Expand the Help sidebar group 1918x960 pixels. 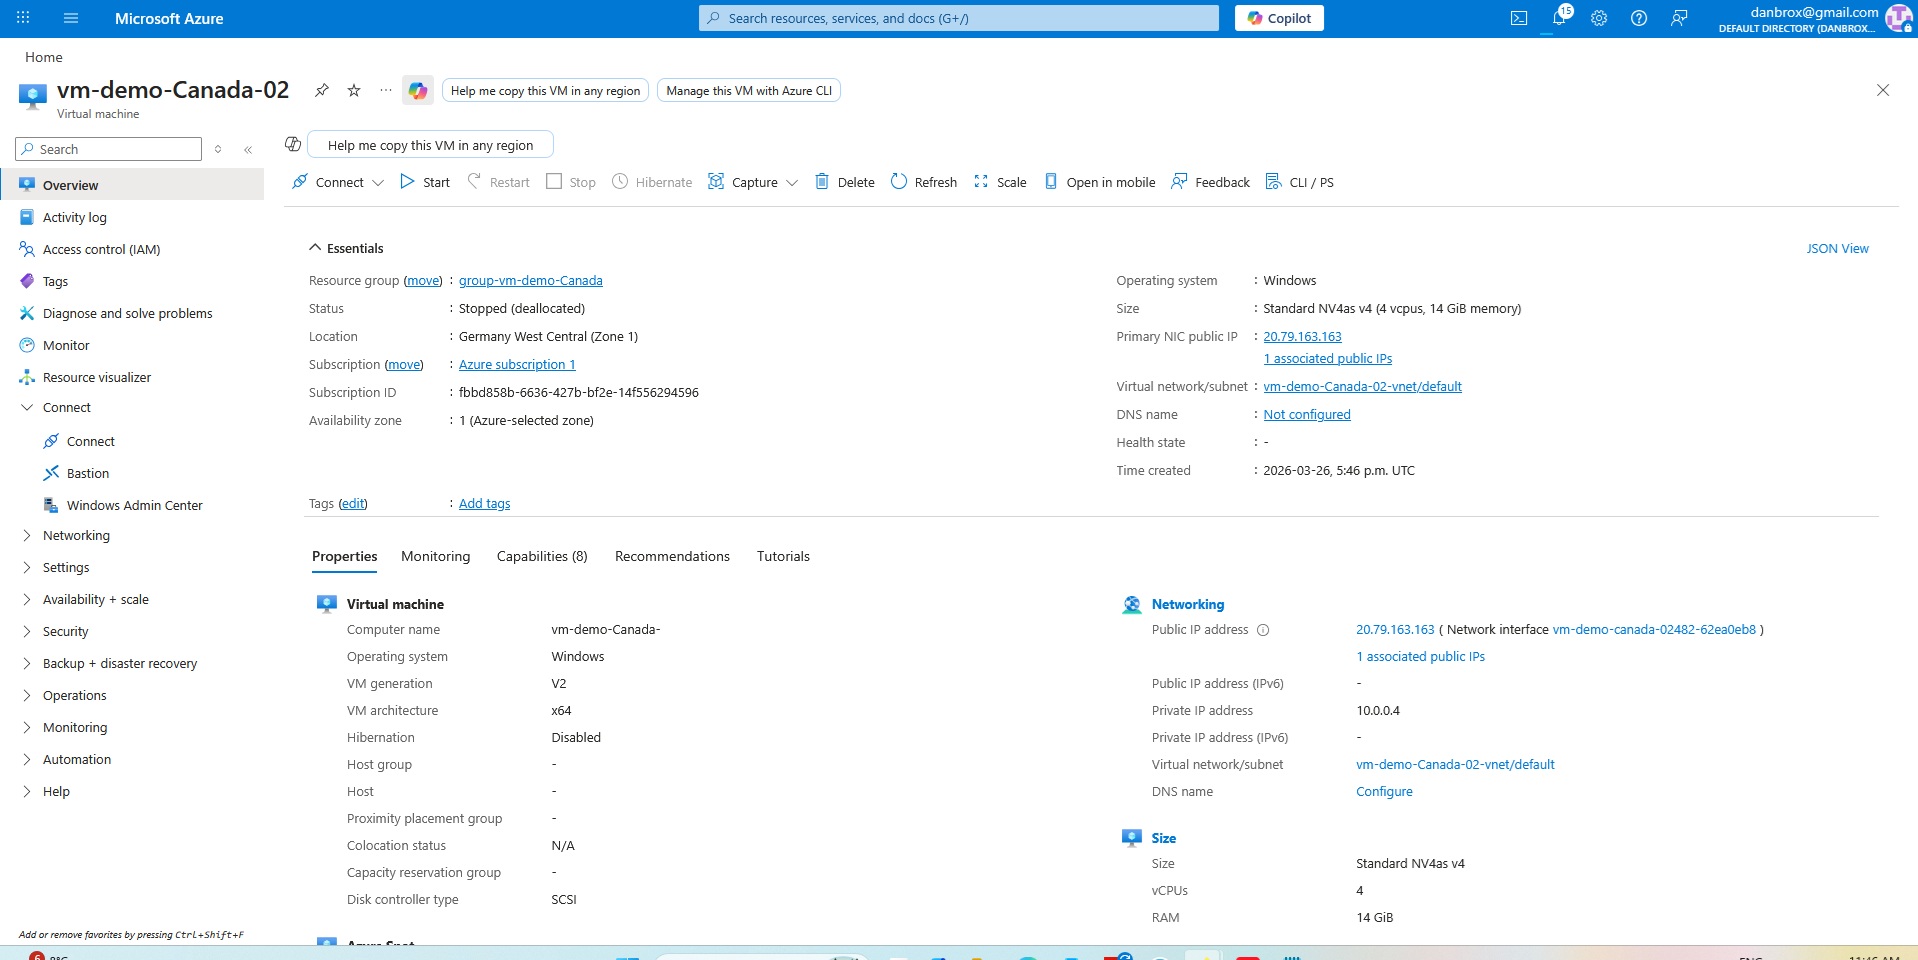(27, 792)
